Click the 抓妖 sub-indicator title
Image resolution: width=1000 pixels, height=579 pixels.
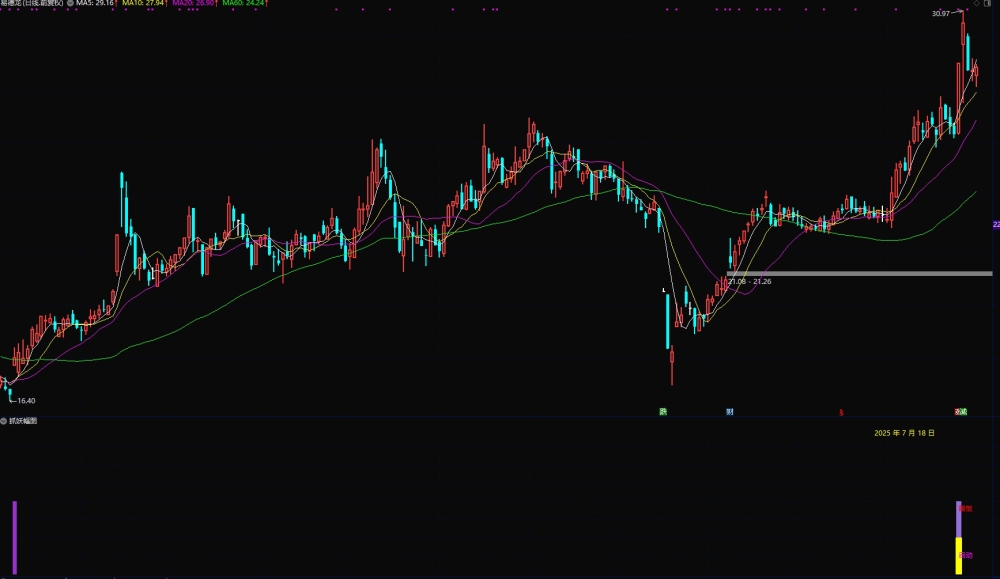click(23, 421)
